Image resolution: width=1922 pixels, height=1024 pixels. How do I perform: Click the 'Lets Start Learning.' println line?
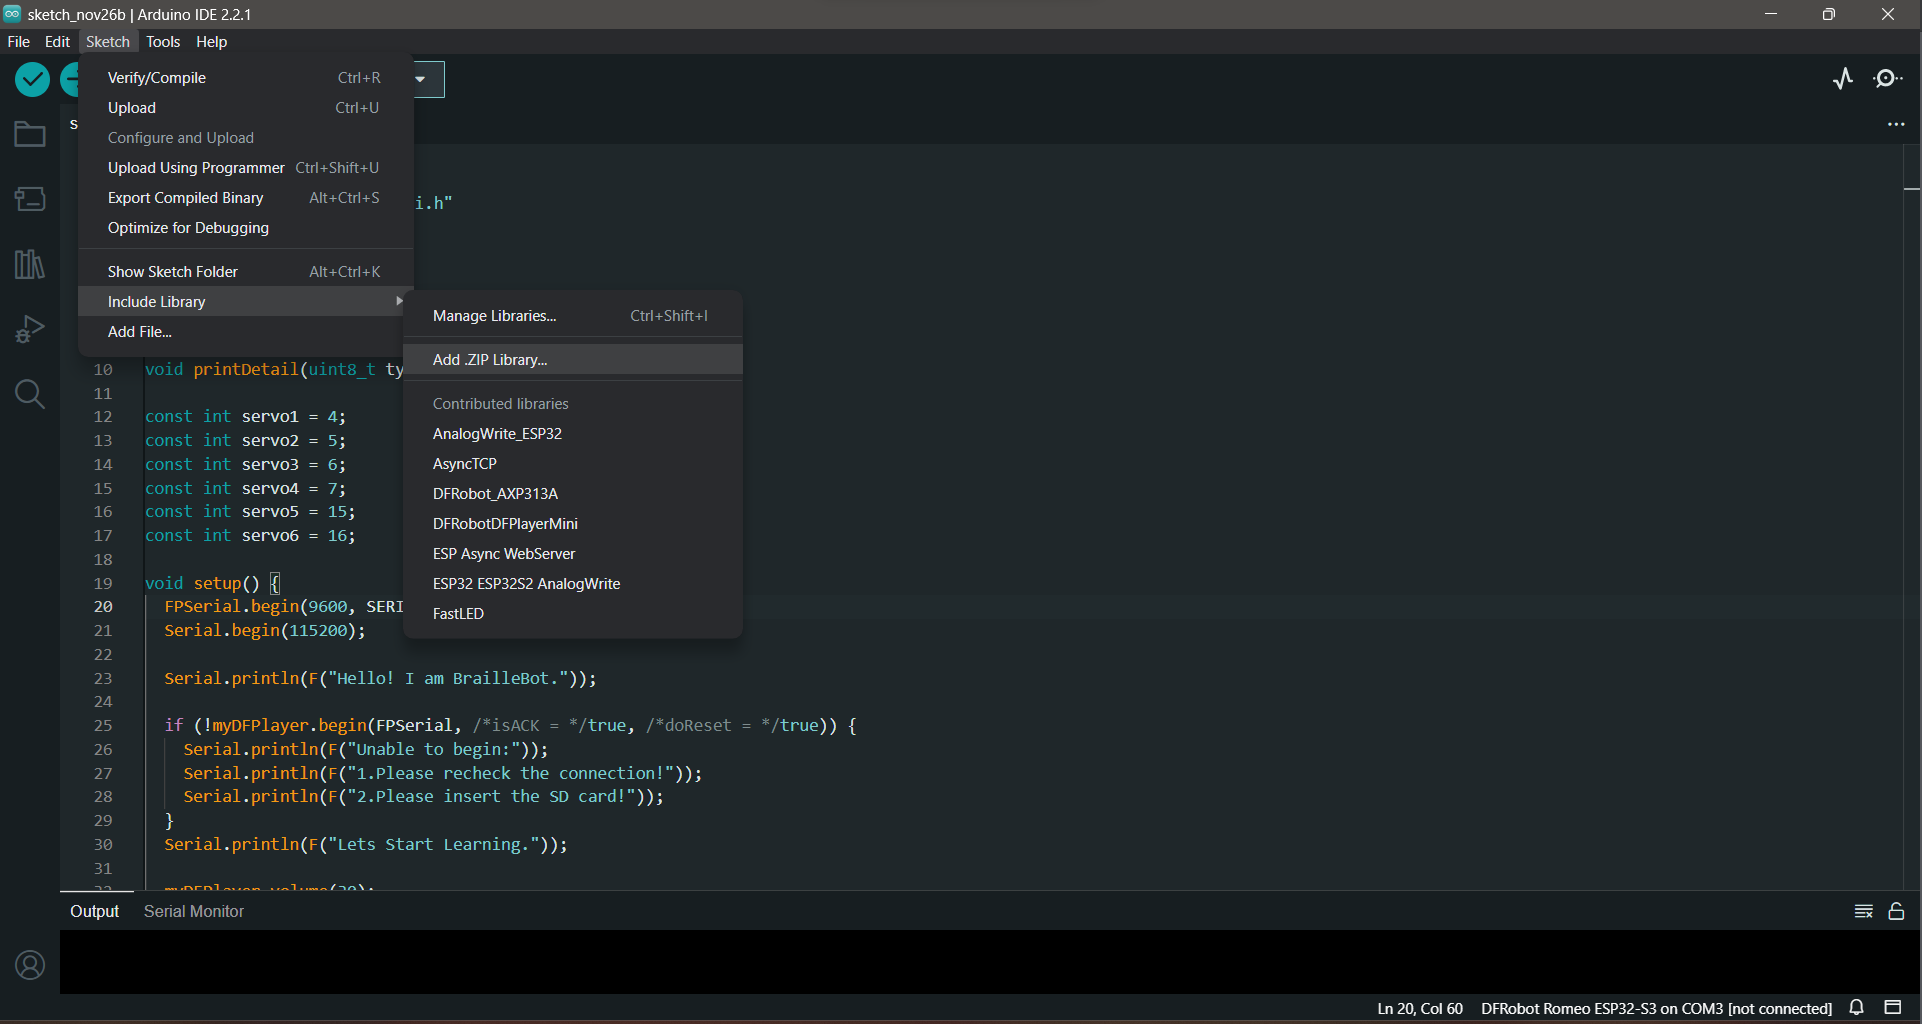coord(366,845)
